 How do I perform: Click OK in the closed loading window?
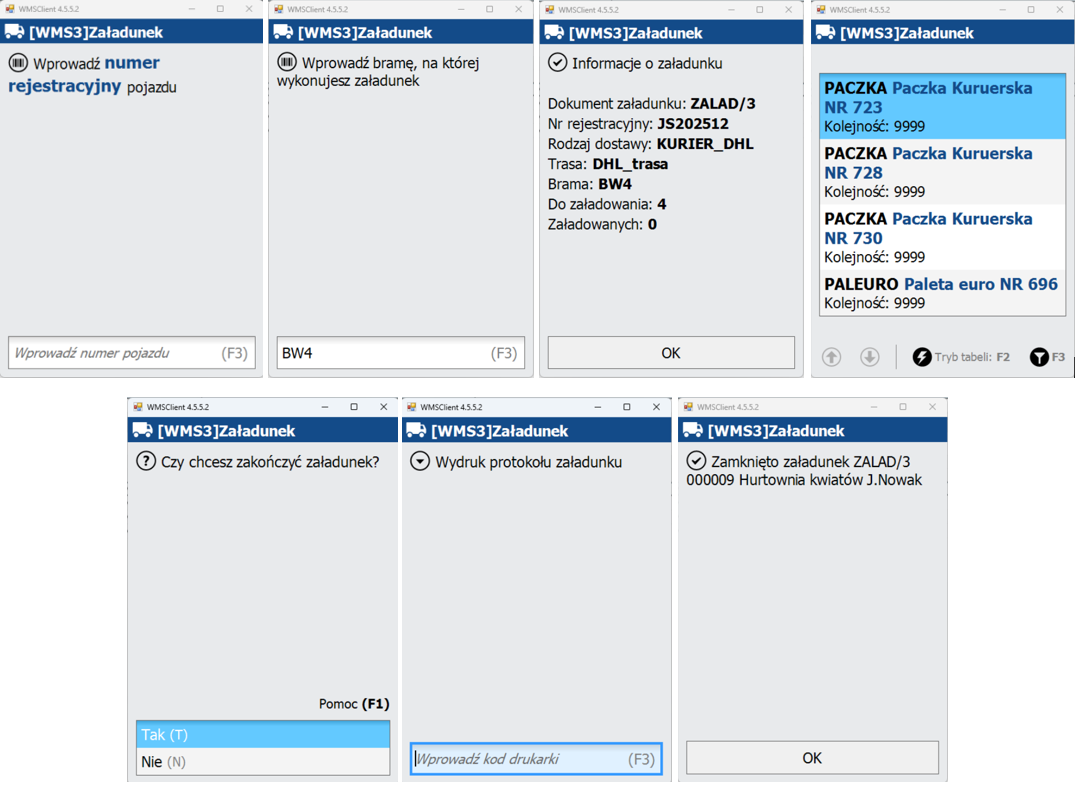point(812,758)
